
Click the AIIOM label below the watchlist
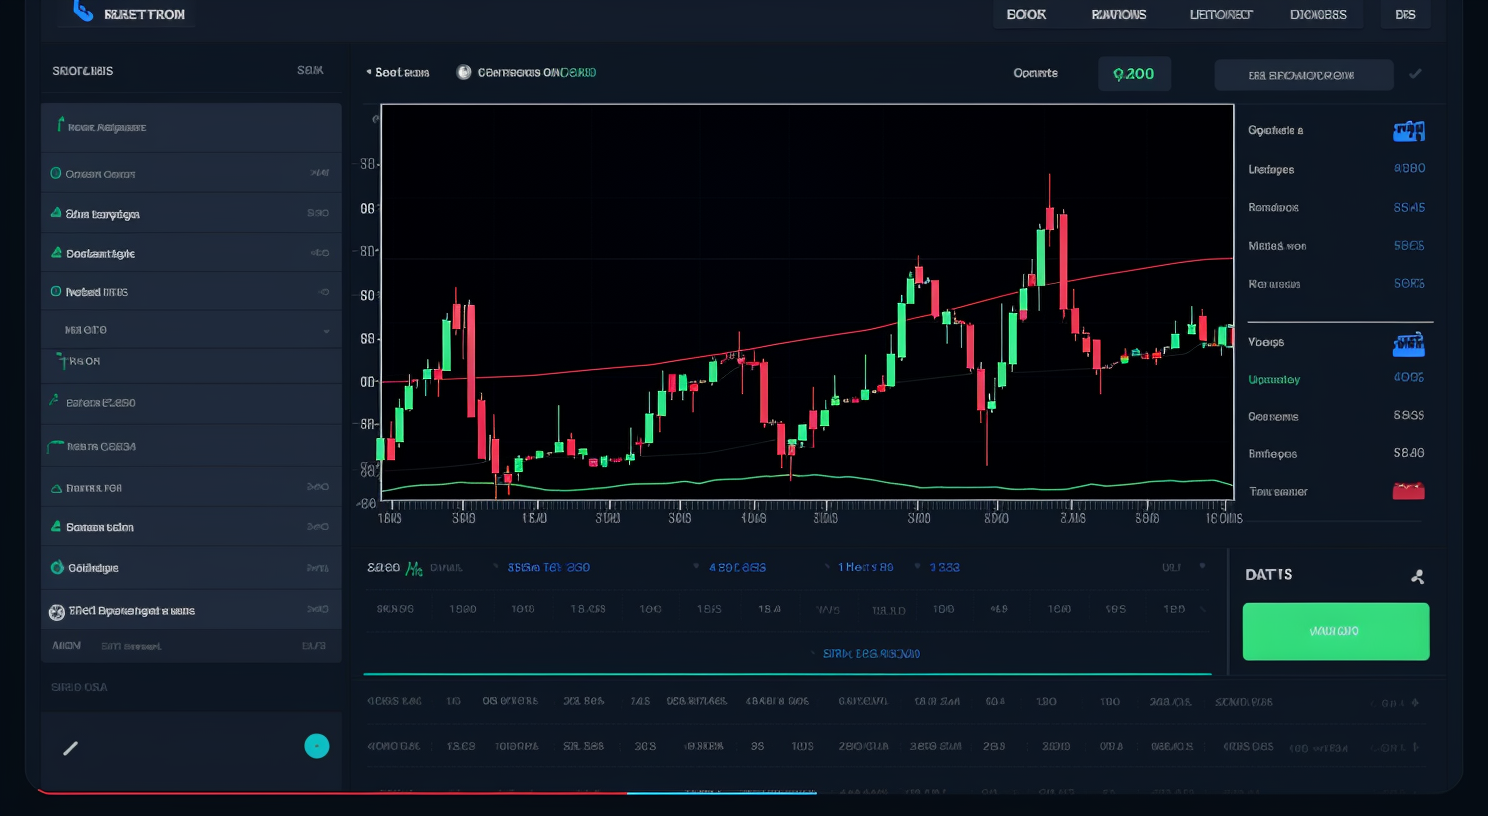click(66, 646)
